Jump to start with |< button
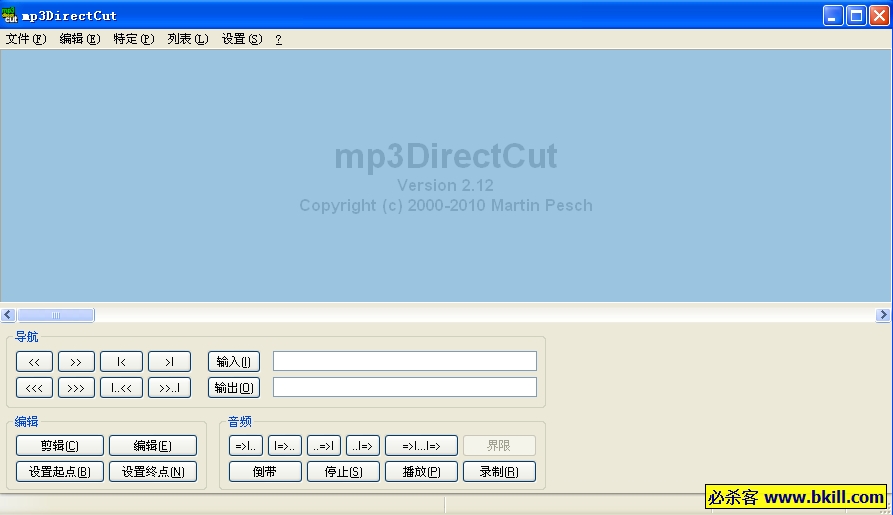893x515 pixels. (x=121, y=362)
